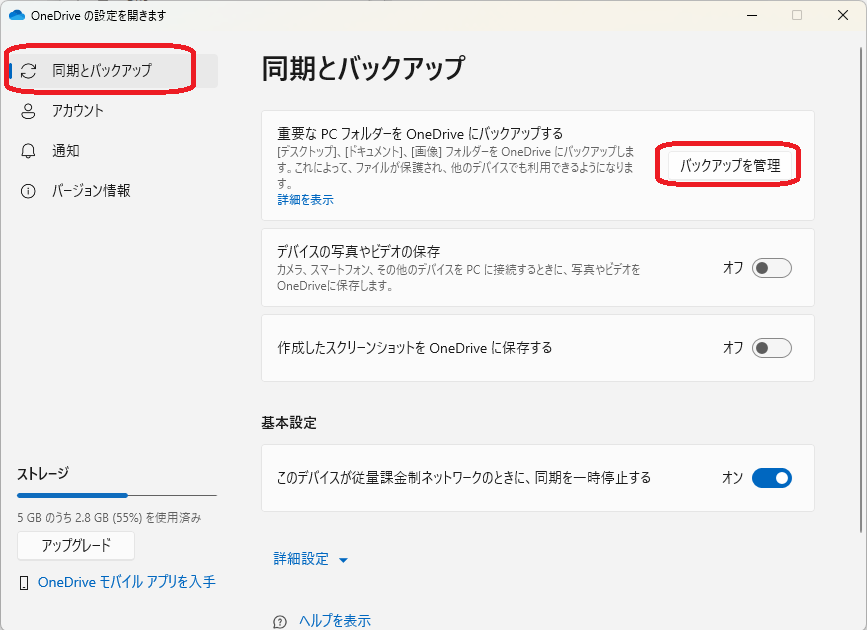Image resolution: width=867 pixels, height=630 pixels.
Task: Open the 詳細を表示 link
Action: [306, 200]
